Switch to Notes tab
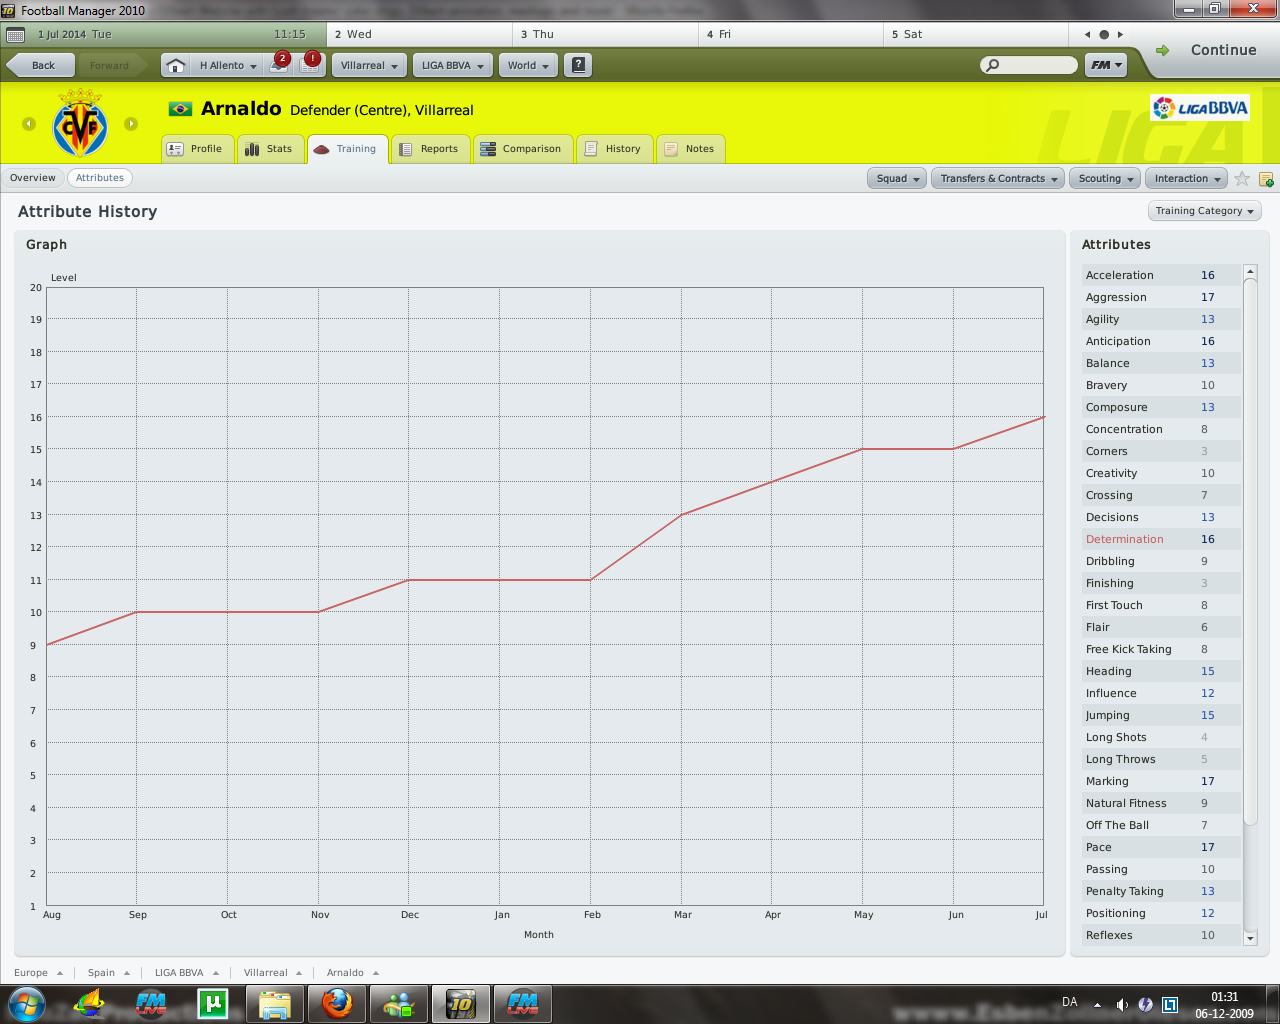 pyautogui.click(x=690, y=149)
